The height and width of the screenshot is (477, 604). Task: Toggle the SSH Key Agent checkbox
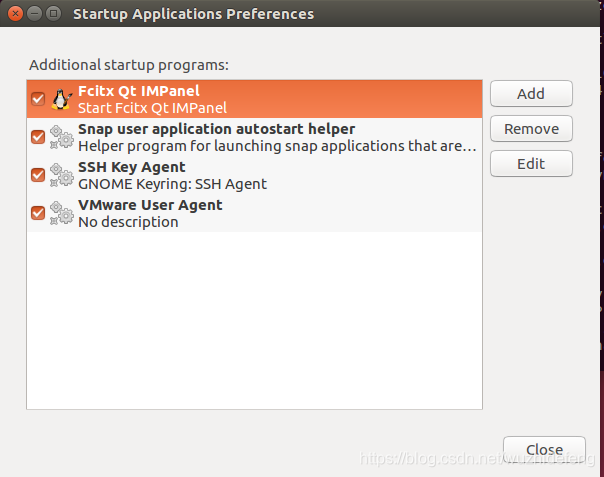tap(38, 175)
